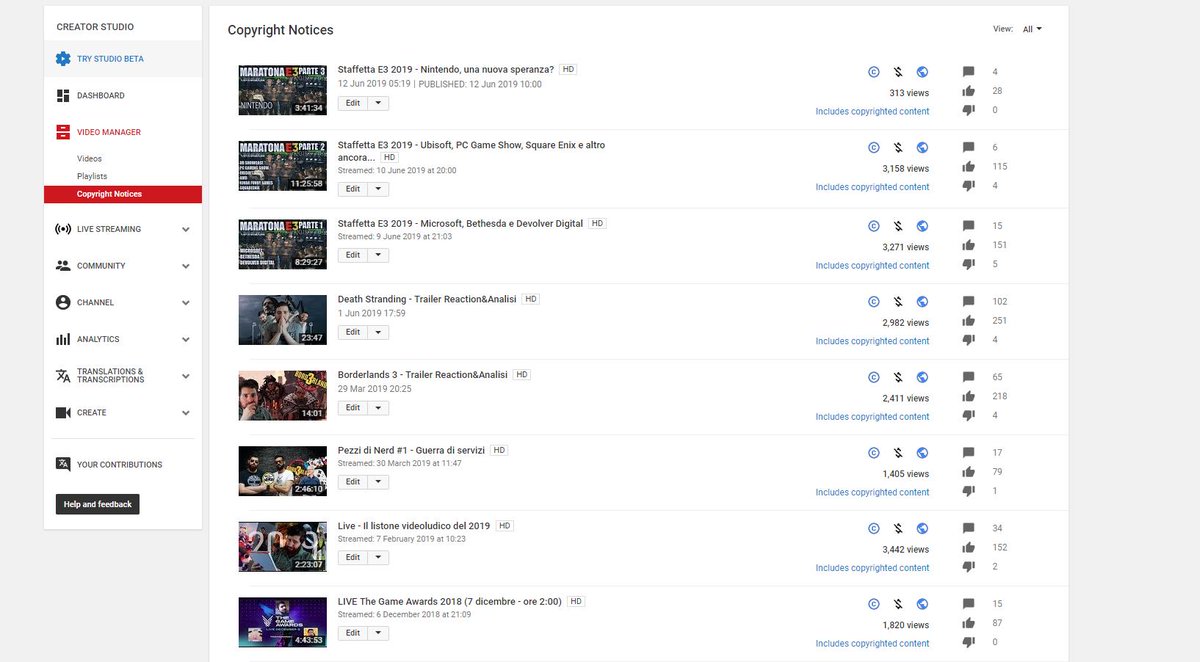Open the LIVE The Game Awards 2018 title

(449, 601)
